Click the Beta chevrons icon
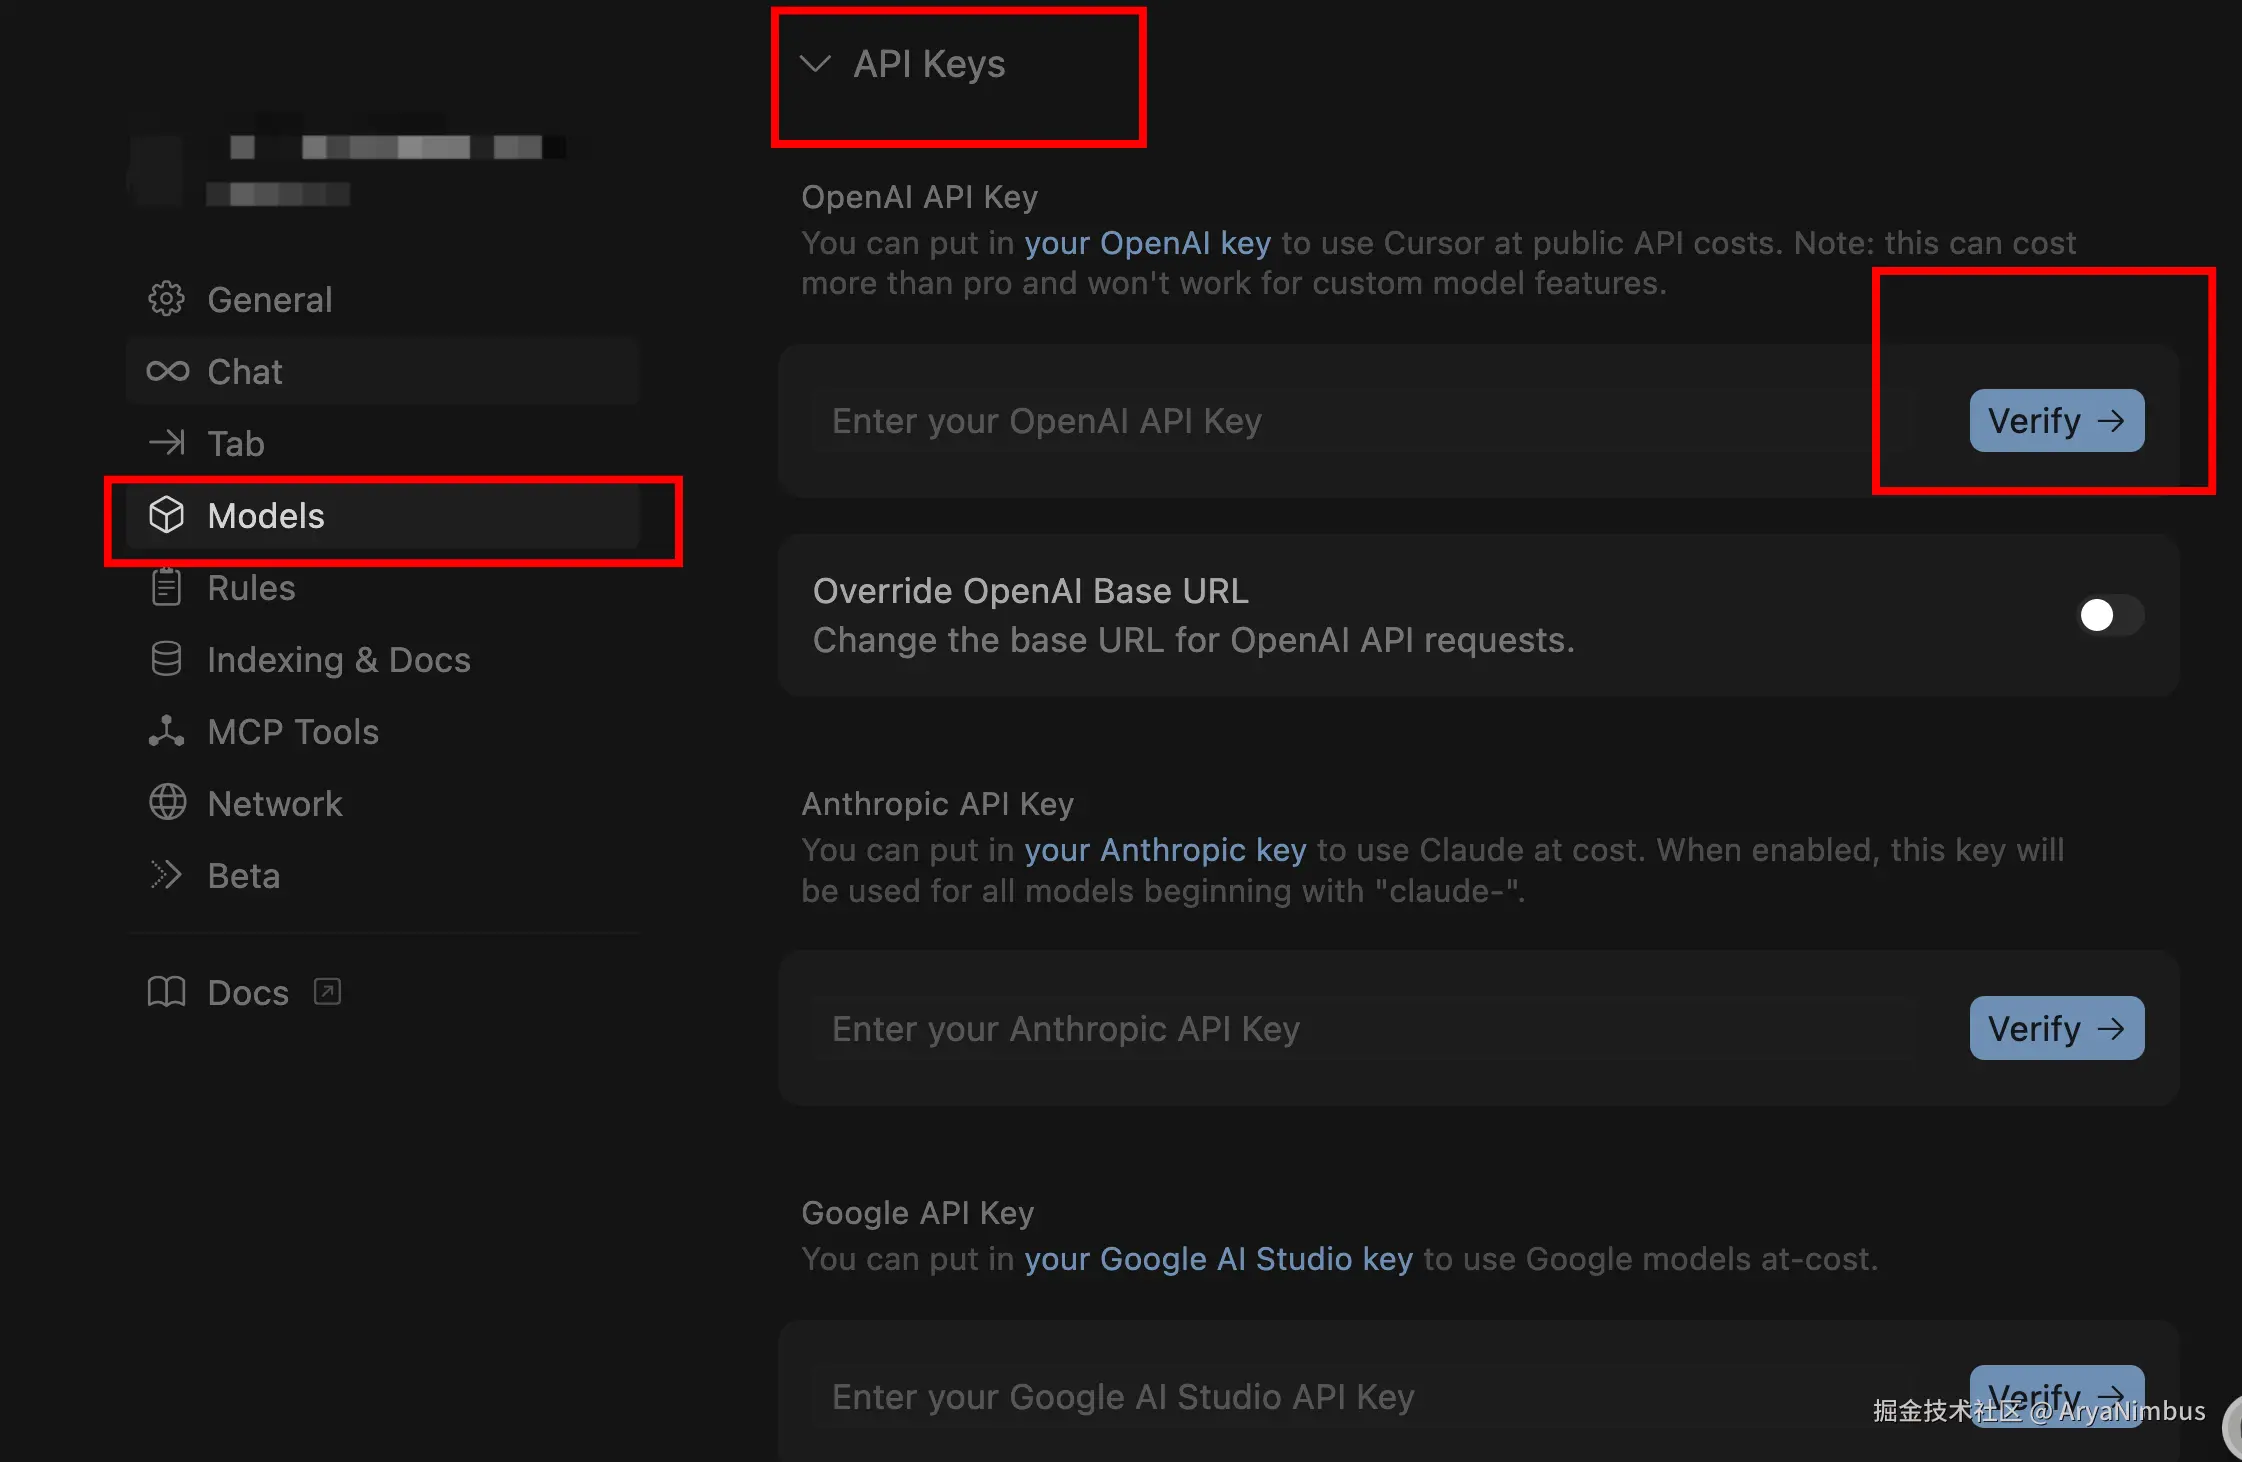This screenshot has width=2242, height=1462. (x=166, y=875)
